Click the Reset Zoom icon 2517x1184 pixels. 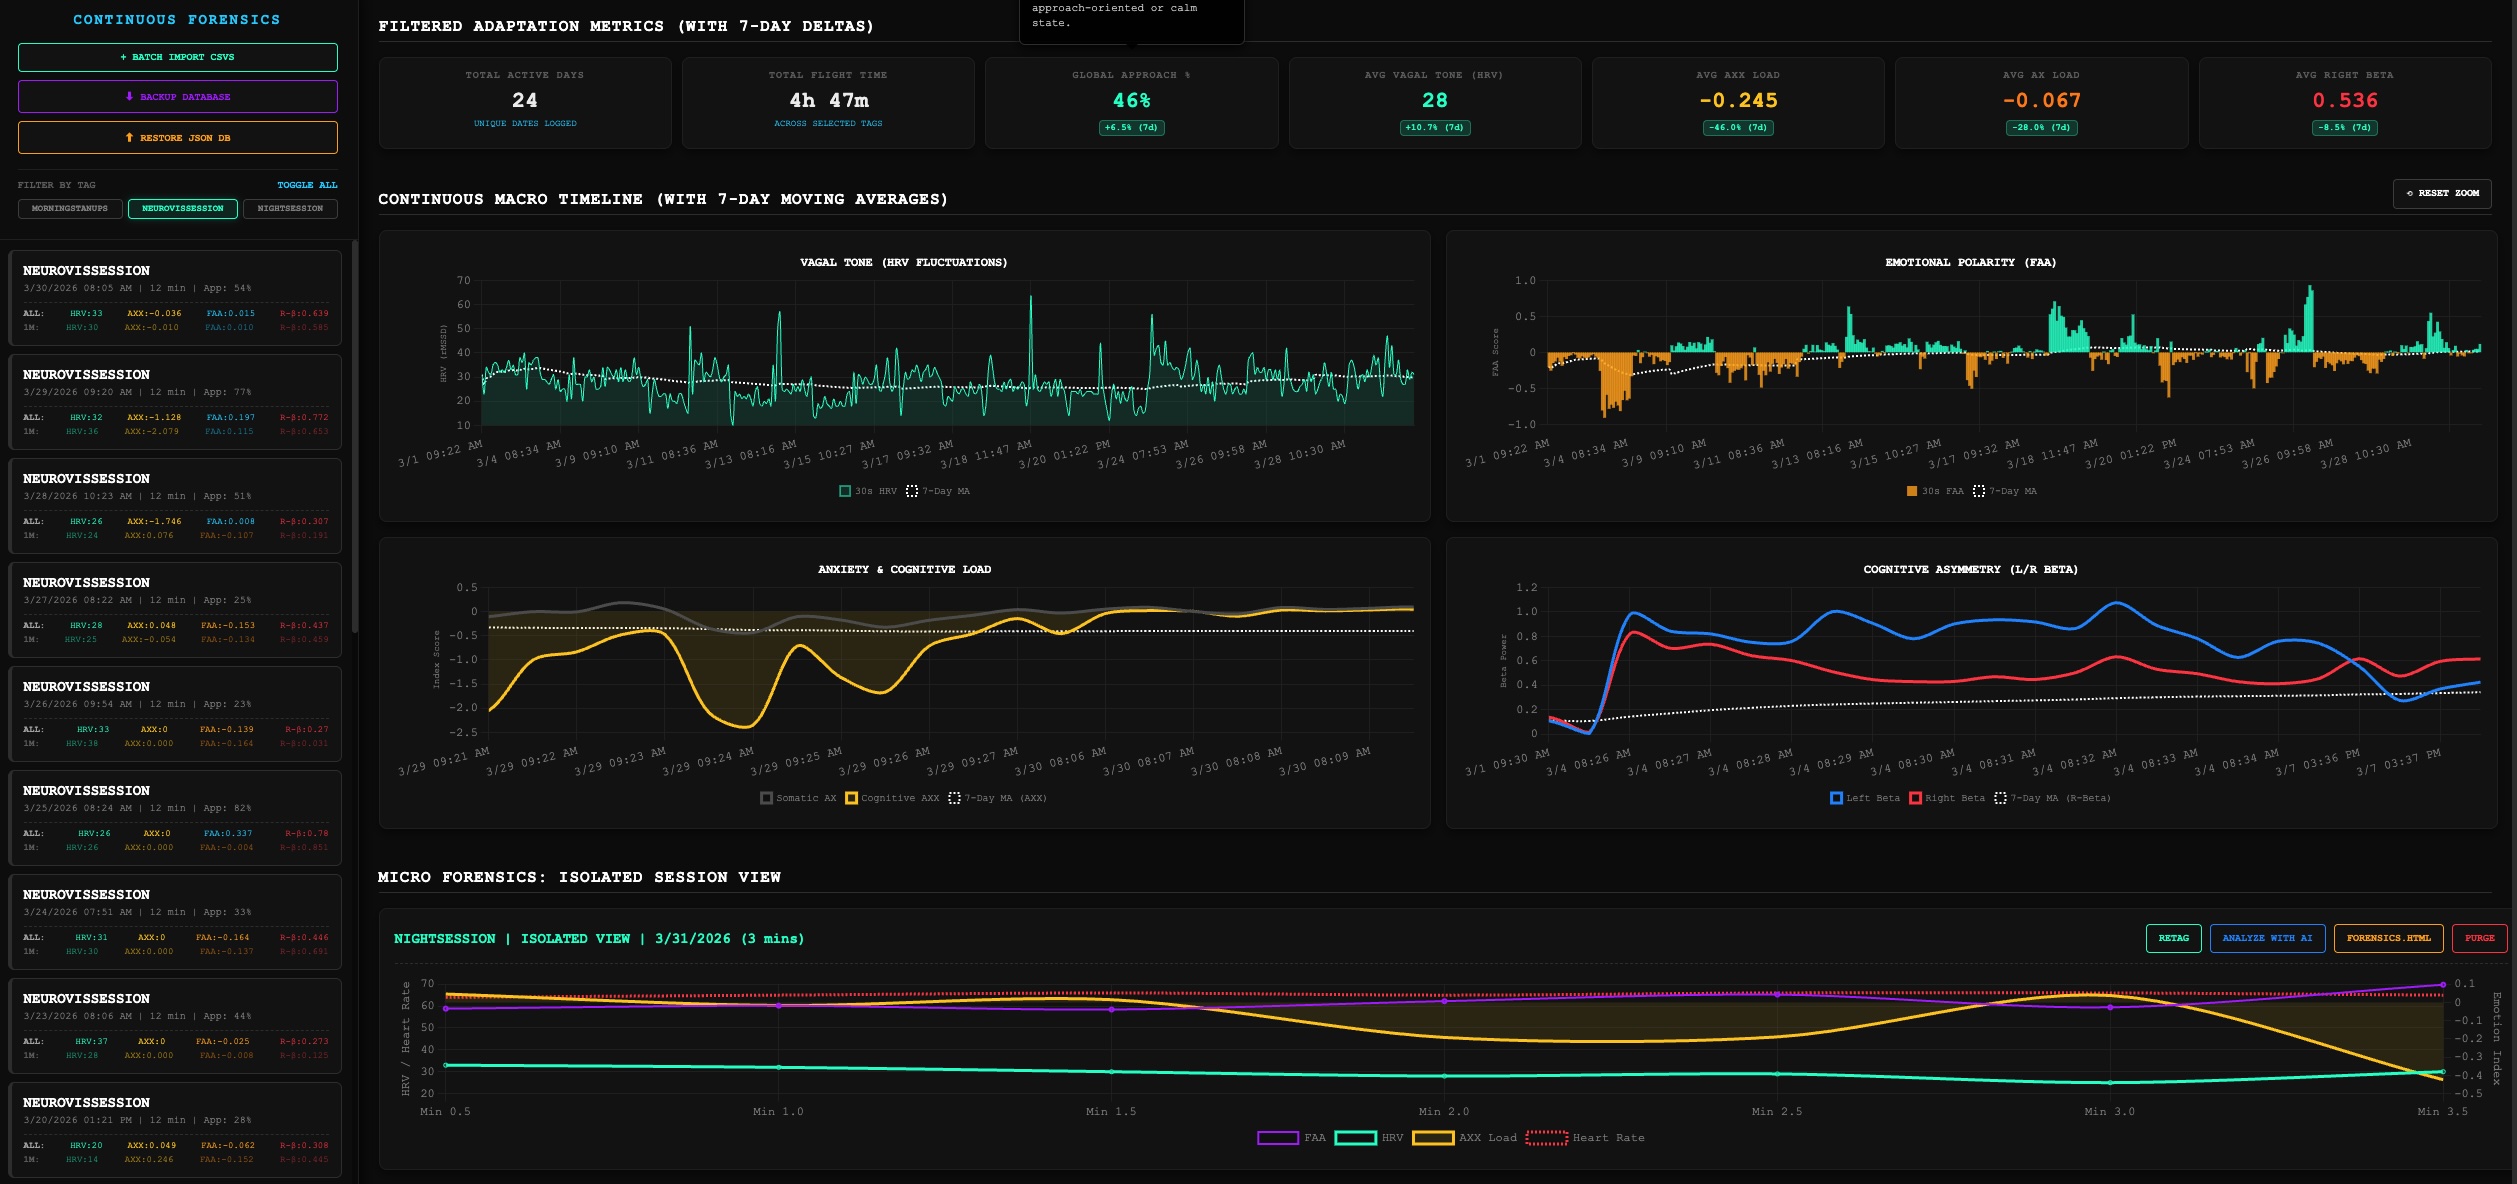[x=2411, y=193]
